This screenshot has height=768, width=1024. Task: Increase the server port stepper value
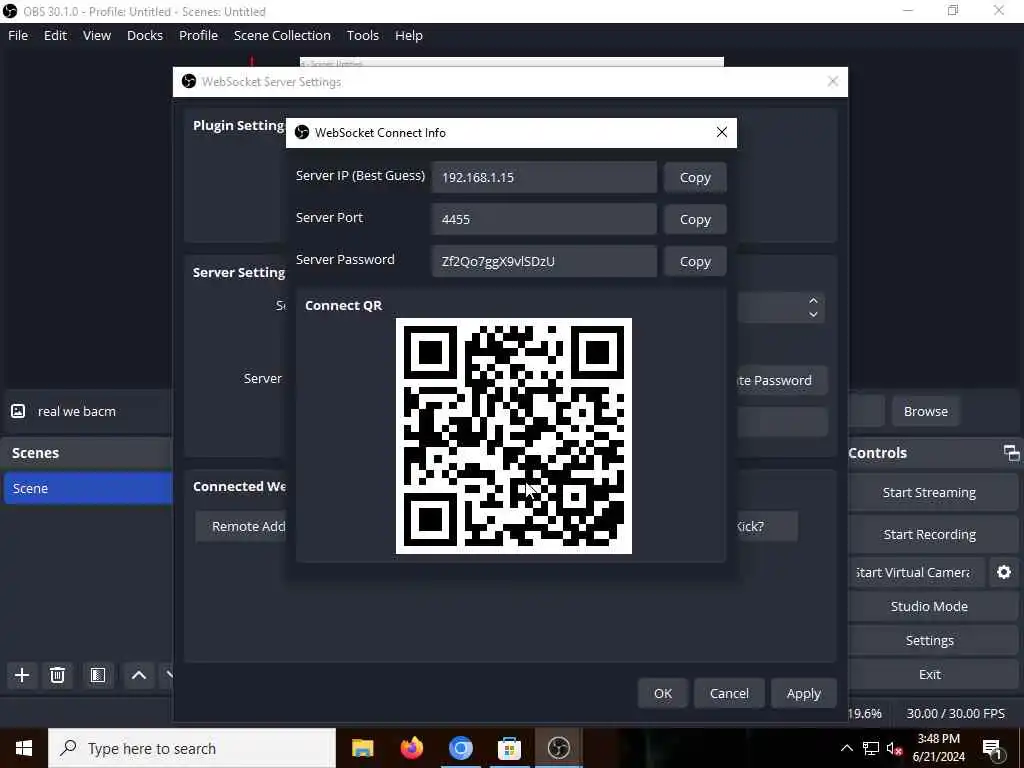[813, 300]
